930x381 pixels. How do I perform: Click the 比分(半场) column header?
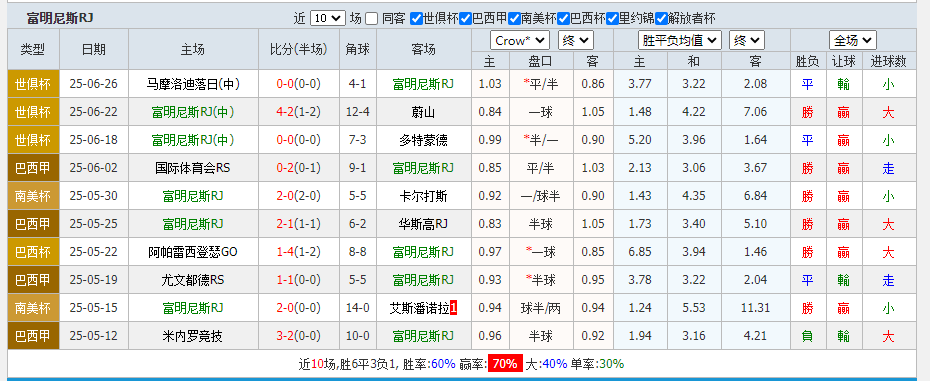298,49
